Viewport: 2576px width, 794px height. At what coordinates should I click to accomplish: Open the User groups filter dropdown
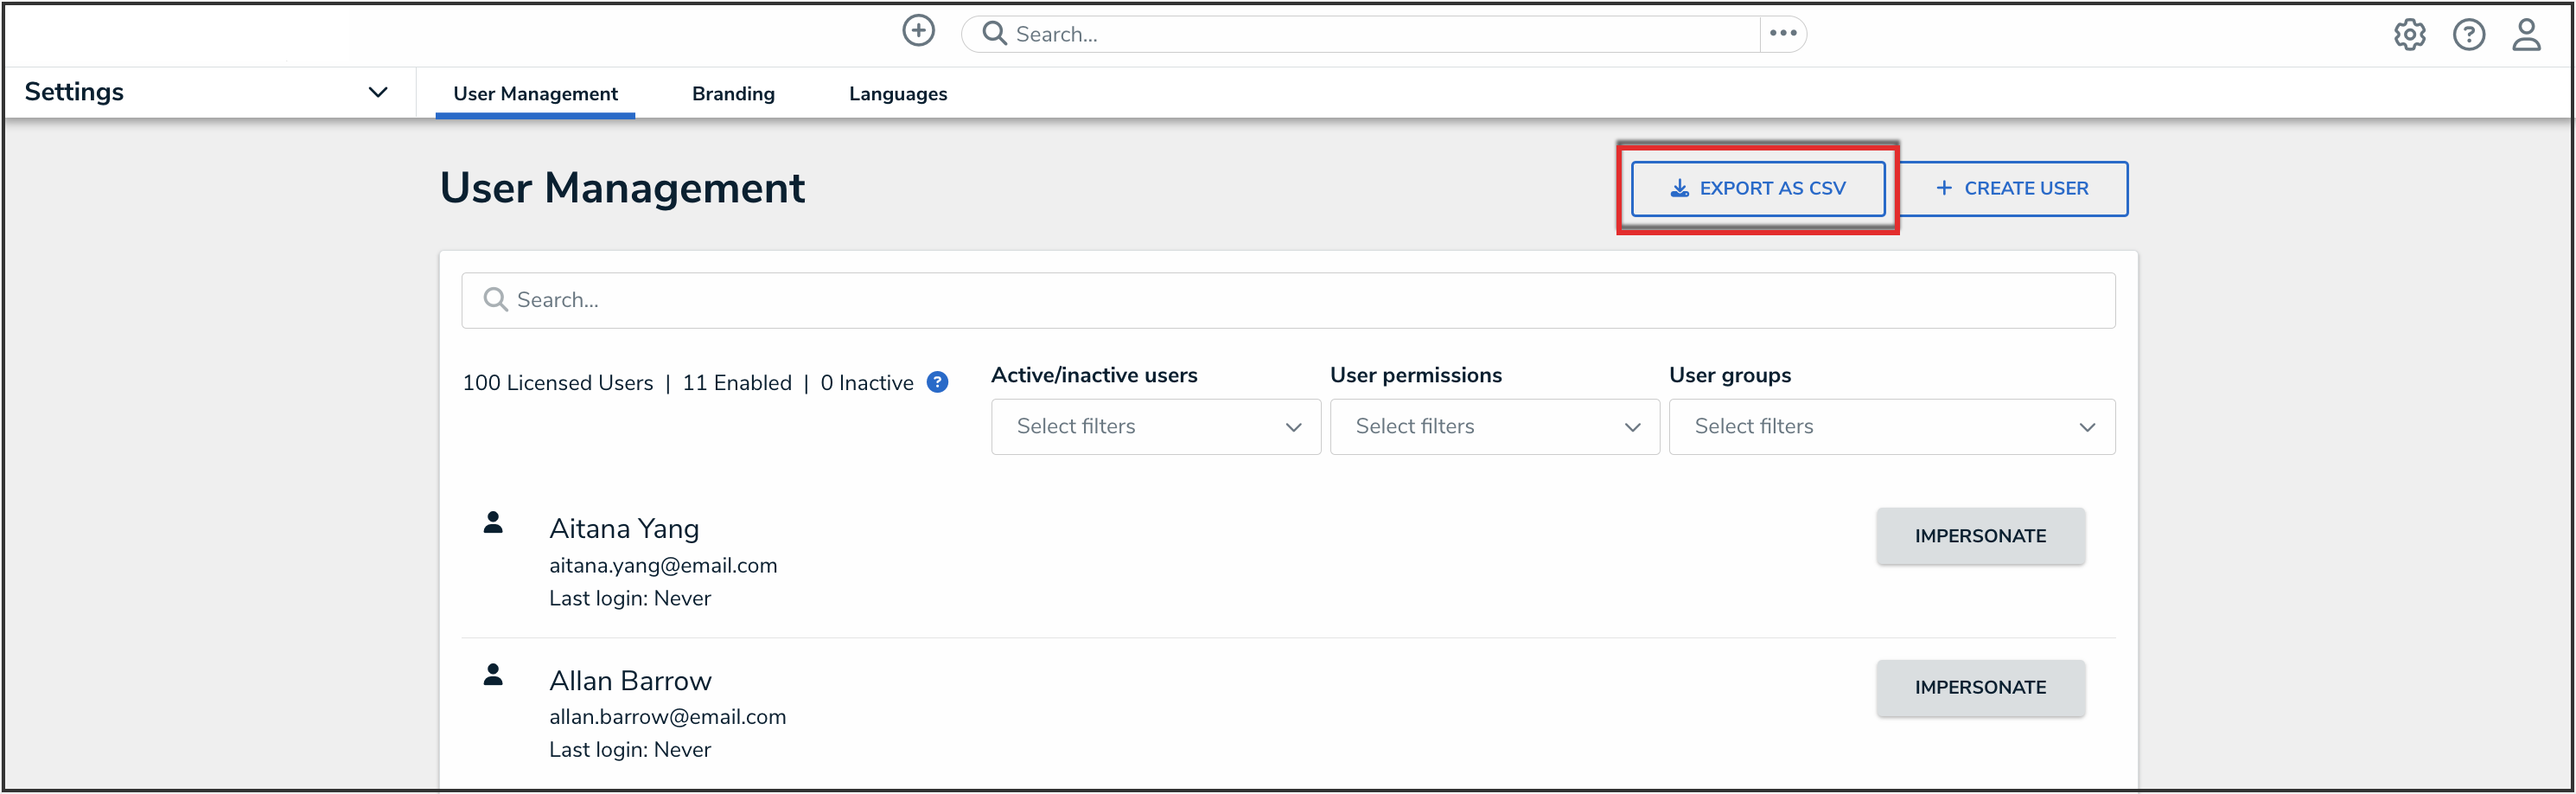[x=1891, y=427]
